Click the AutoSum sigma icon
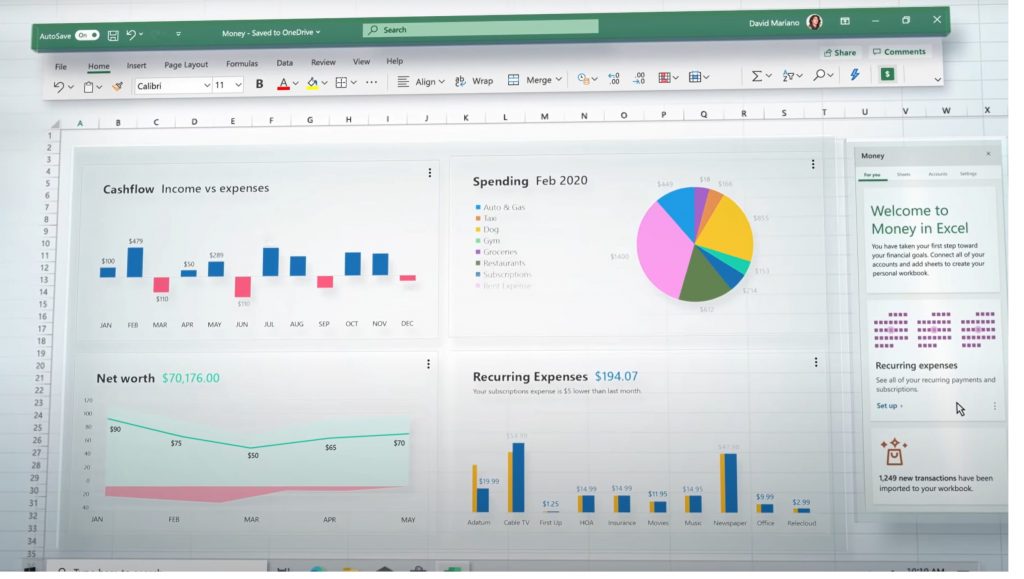Viewport: 1024px width, 579px height. click(757, 76)
